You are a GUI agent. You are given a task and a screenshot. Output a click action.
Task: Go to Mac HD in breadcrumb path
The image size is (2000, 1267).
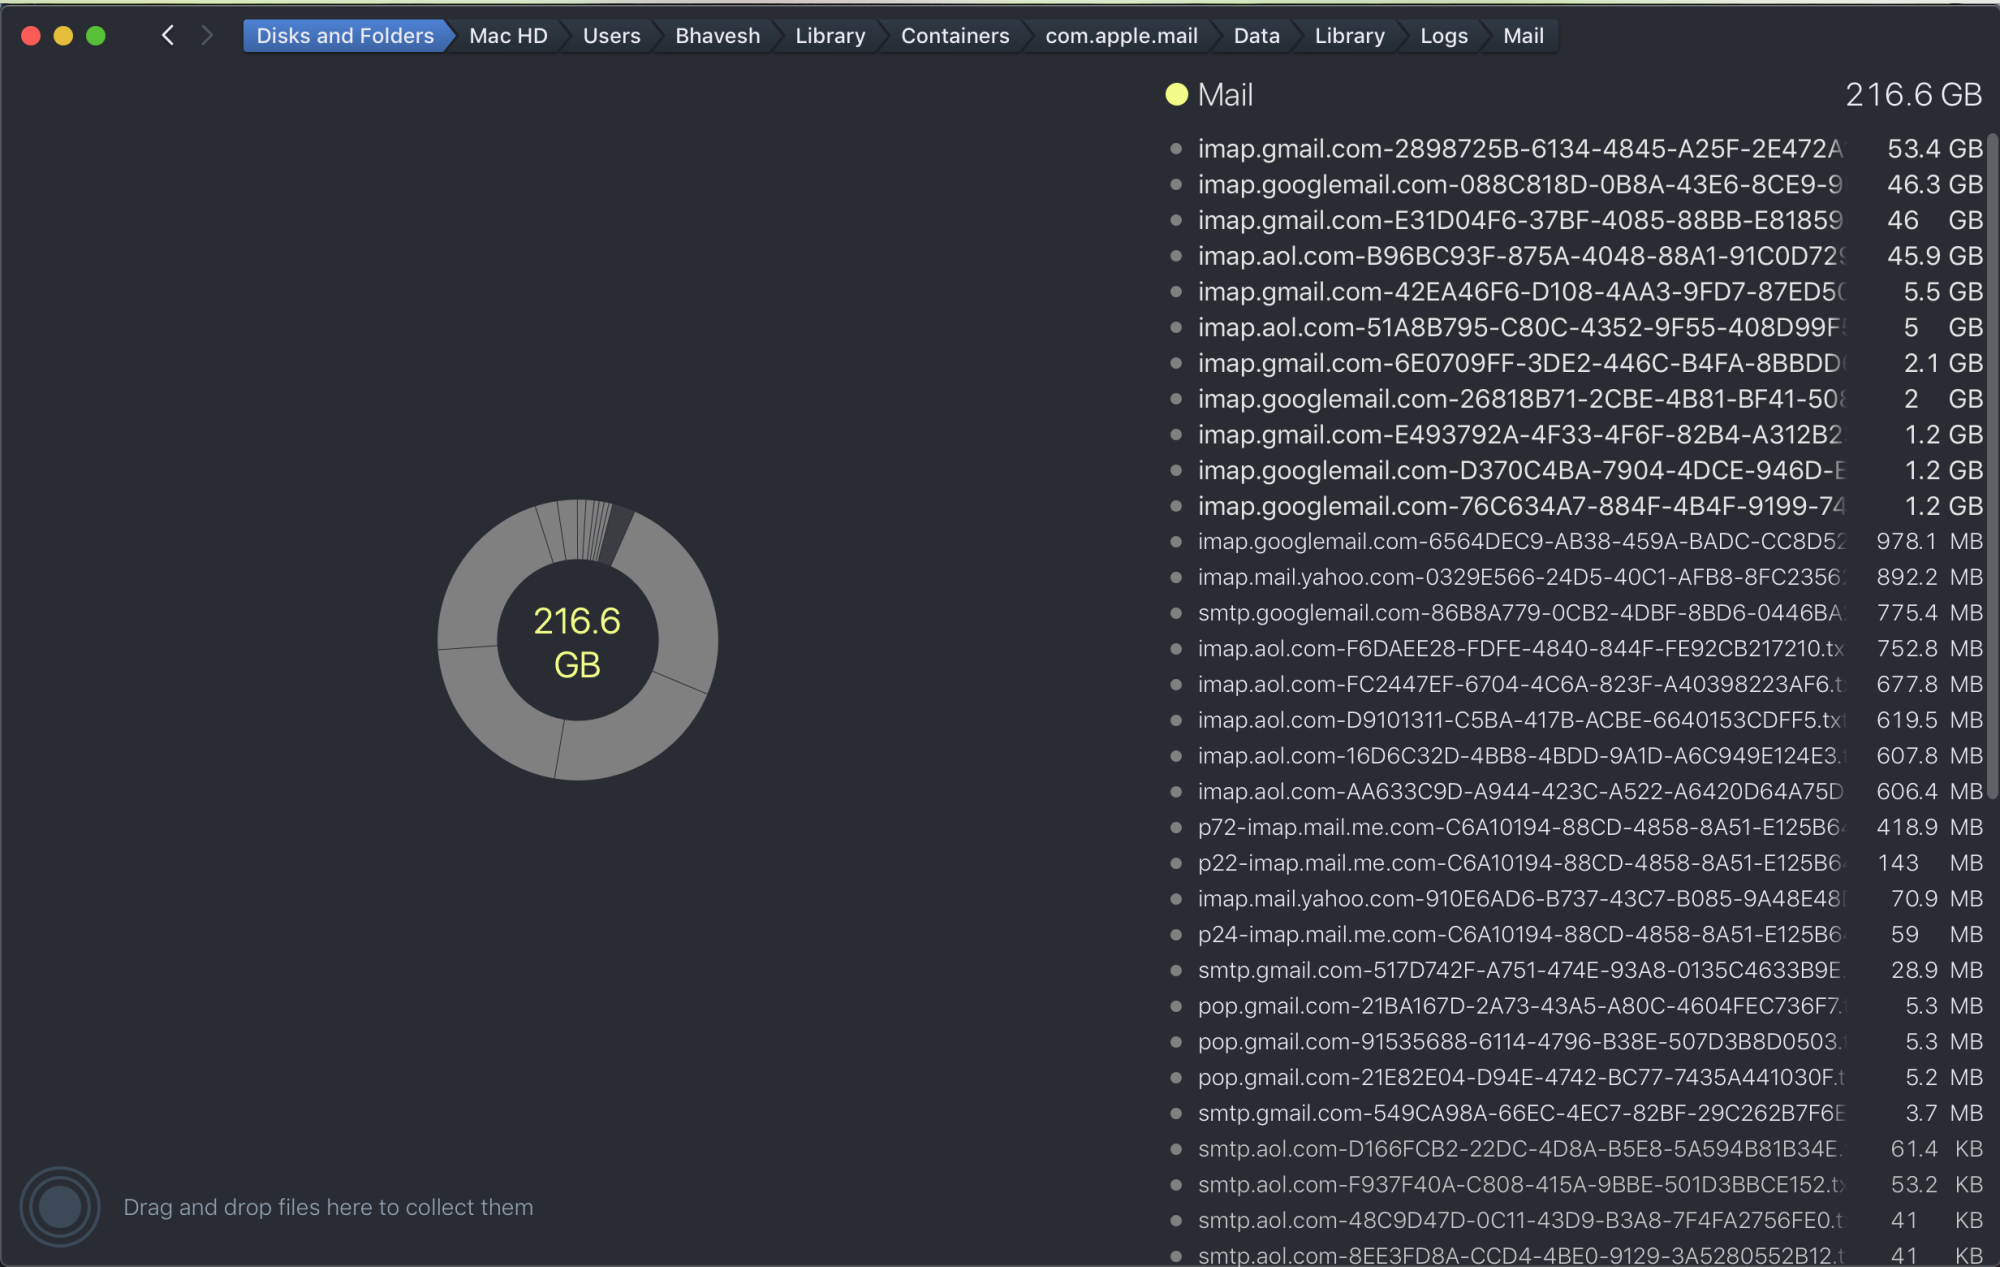(x=508, y=36)
